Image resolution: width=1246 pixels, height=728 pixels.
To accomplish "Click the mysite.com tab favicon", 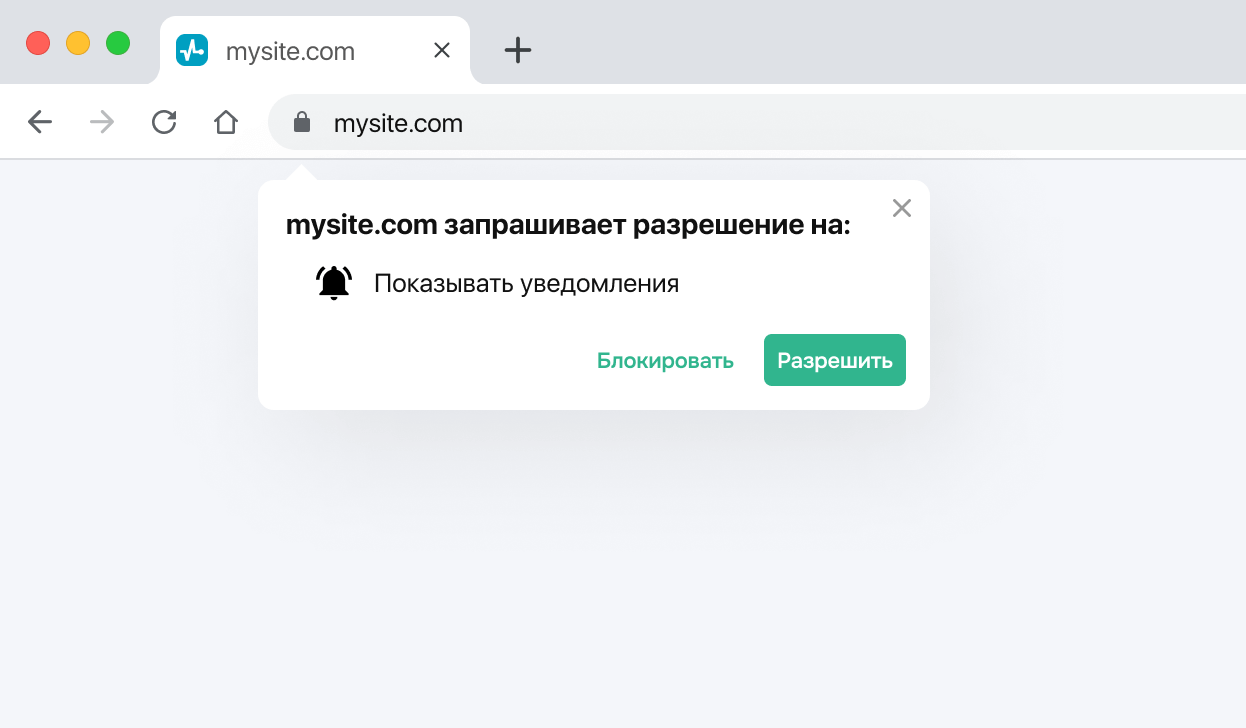I will point(192,50).
